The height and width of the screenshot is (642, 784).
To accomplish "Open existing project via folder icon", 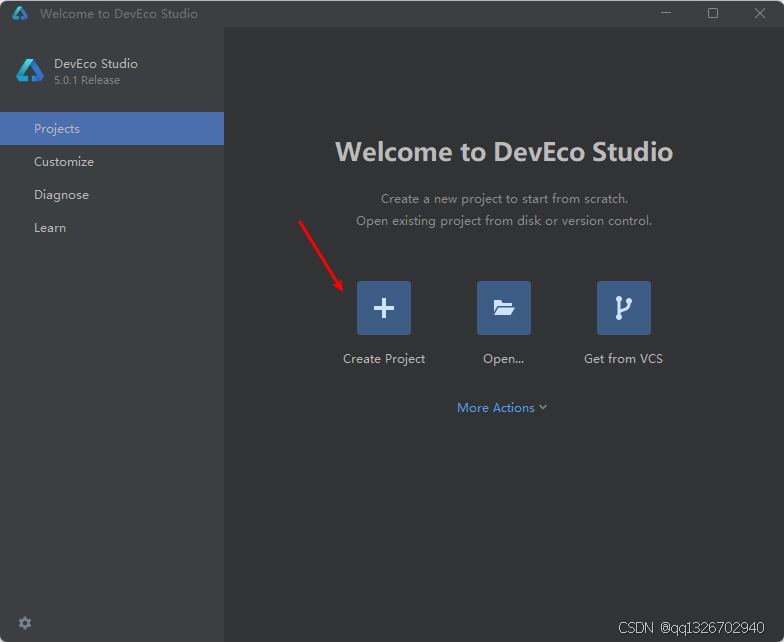I will click(504, 308).
